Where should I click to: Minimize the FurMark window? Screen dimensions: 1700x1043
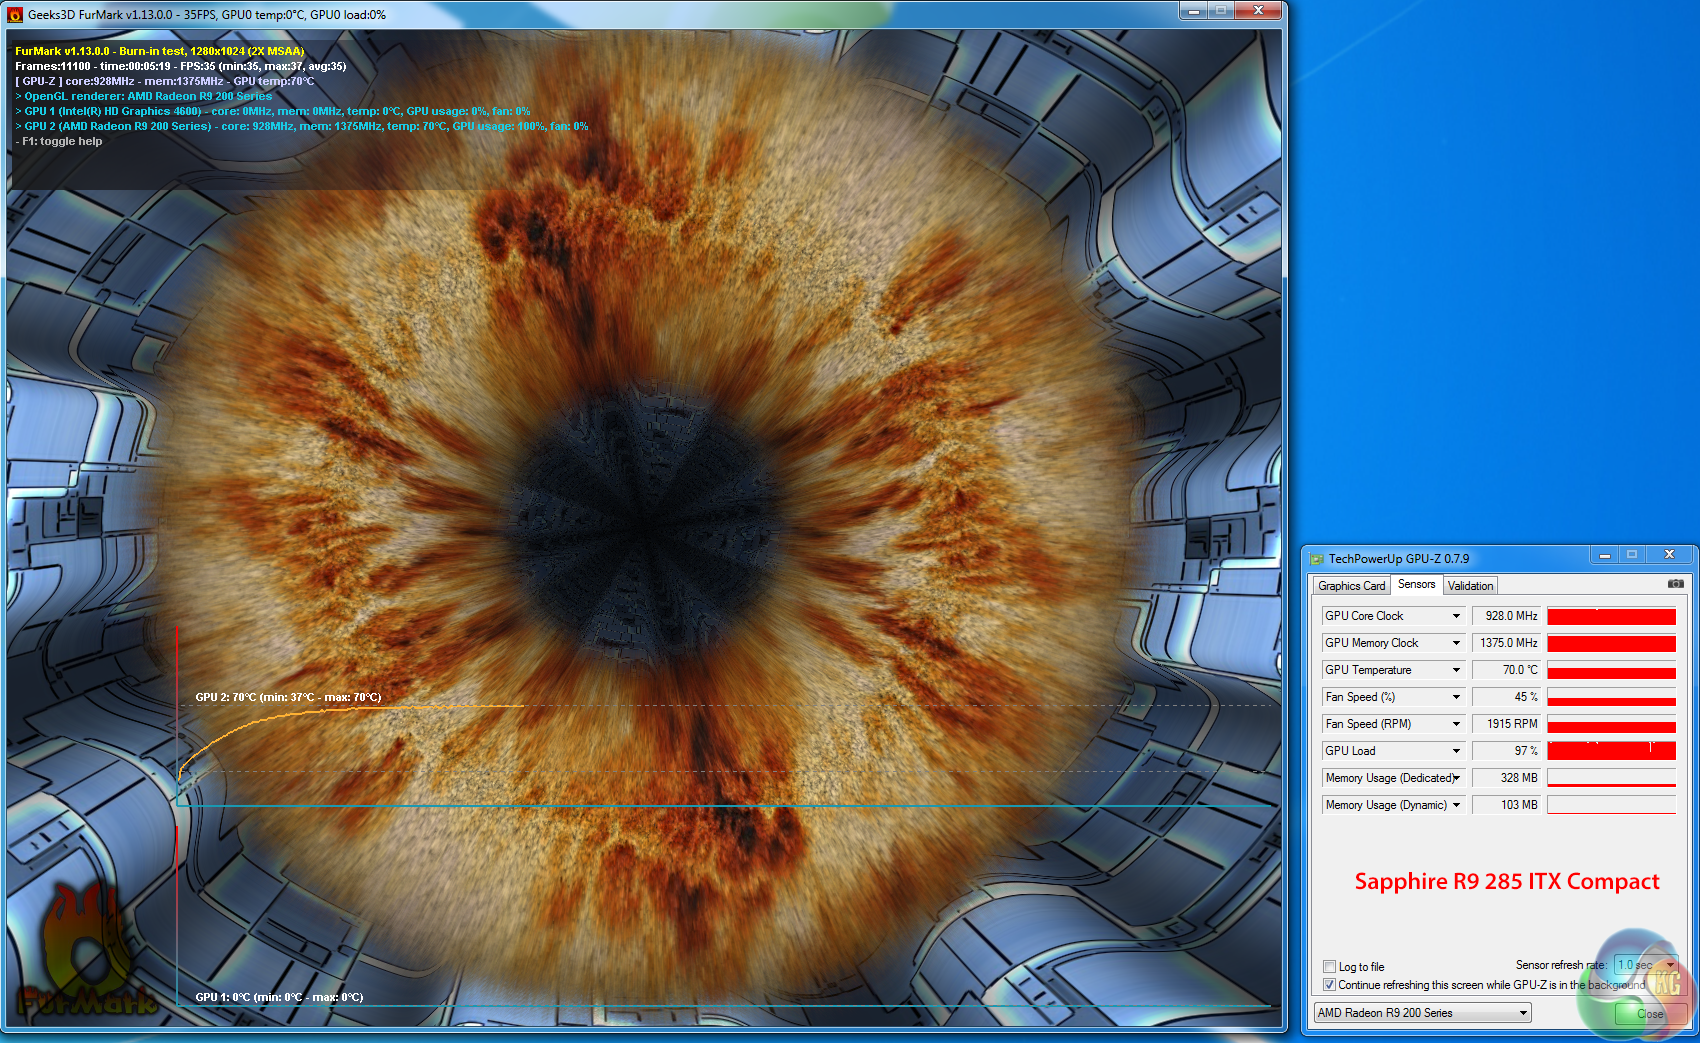click(x=1193, y=11)
